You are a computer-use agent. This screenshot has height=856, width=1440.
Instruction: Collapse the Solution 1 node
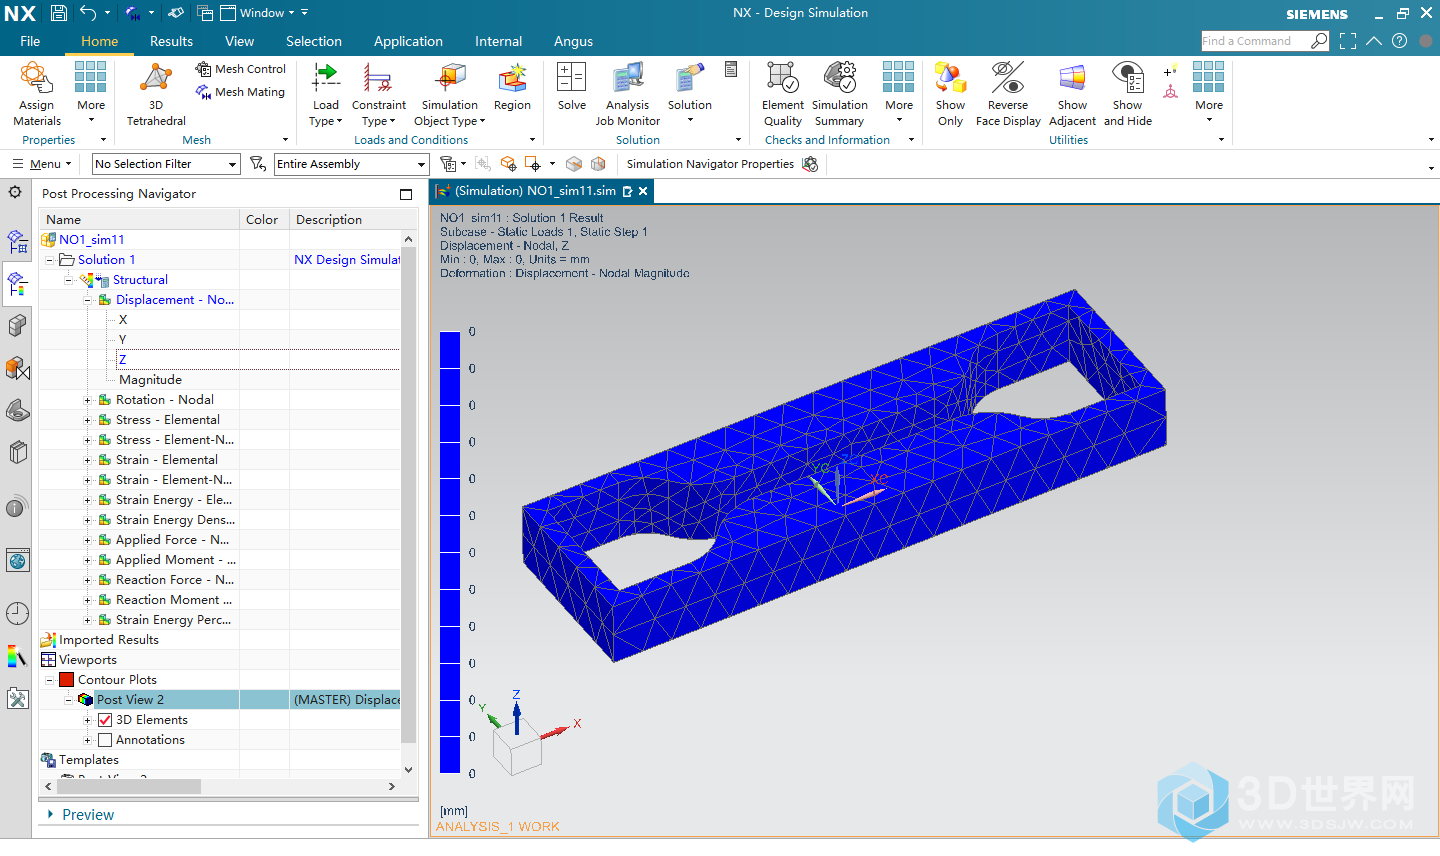point(49,260)
